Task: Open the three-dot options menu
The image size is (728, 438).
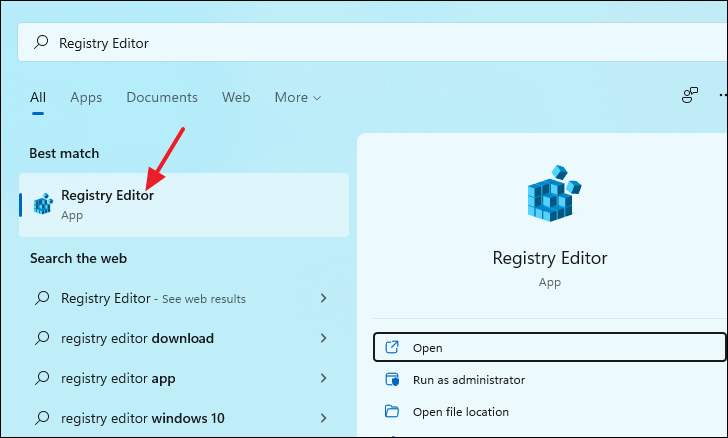Action: coord(723,95)
